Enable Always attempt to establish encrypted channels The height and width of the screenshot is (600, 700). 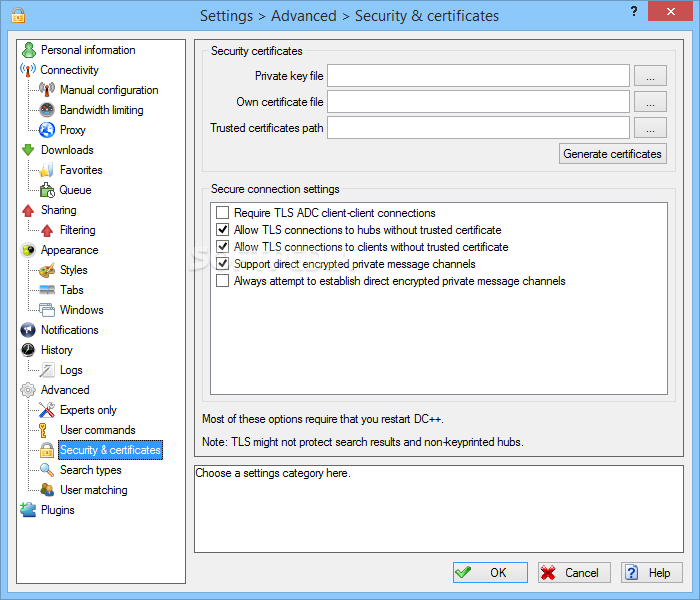[222, 281]
